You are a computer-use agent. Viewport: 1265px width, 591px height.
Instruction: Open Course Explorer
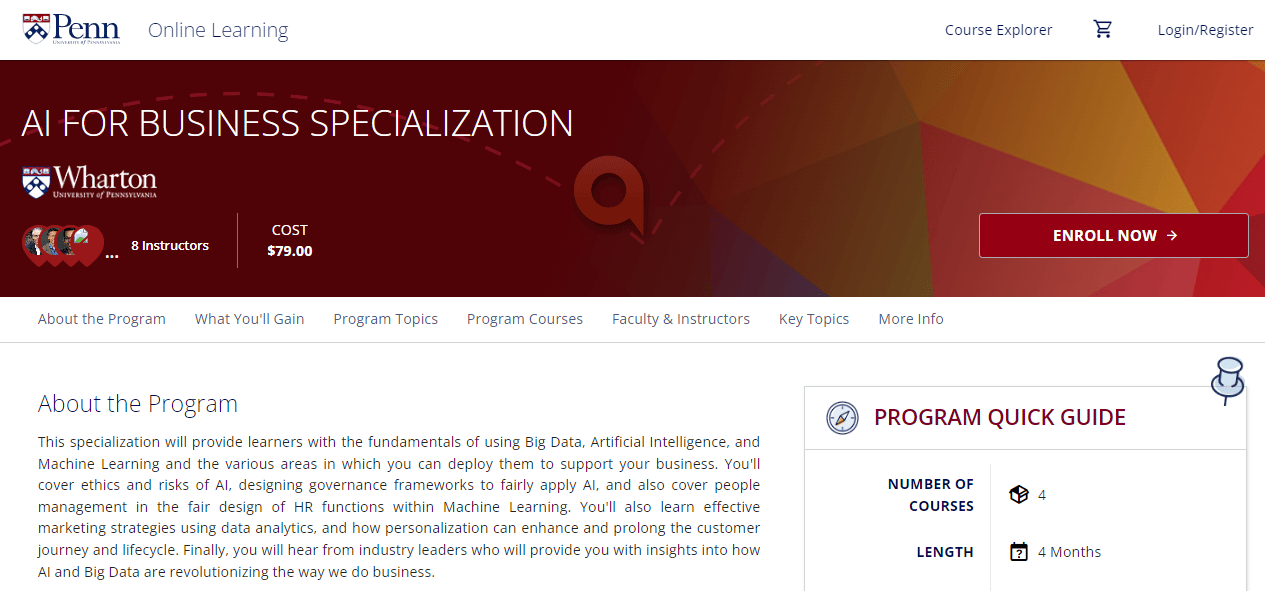click(998, 30)
